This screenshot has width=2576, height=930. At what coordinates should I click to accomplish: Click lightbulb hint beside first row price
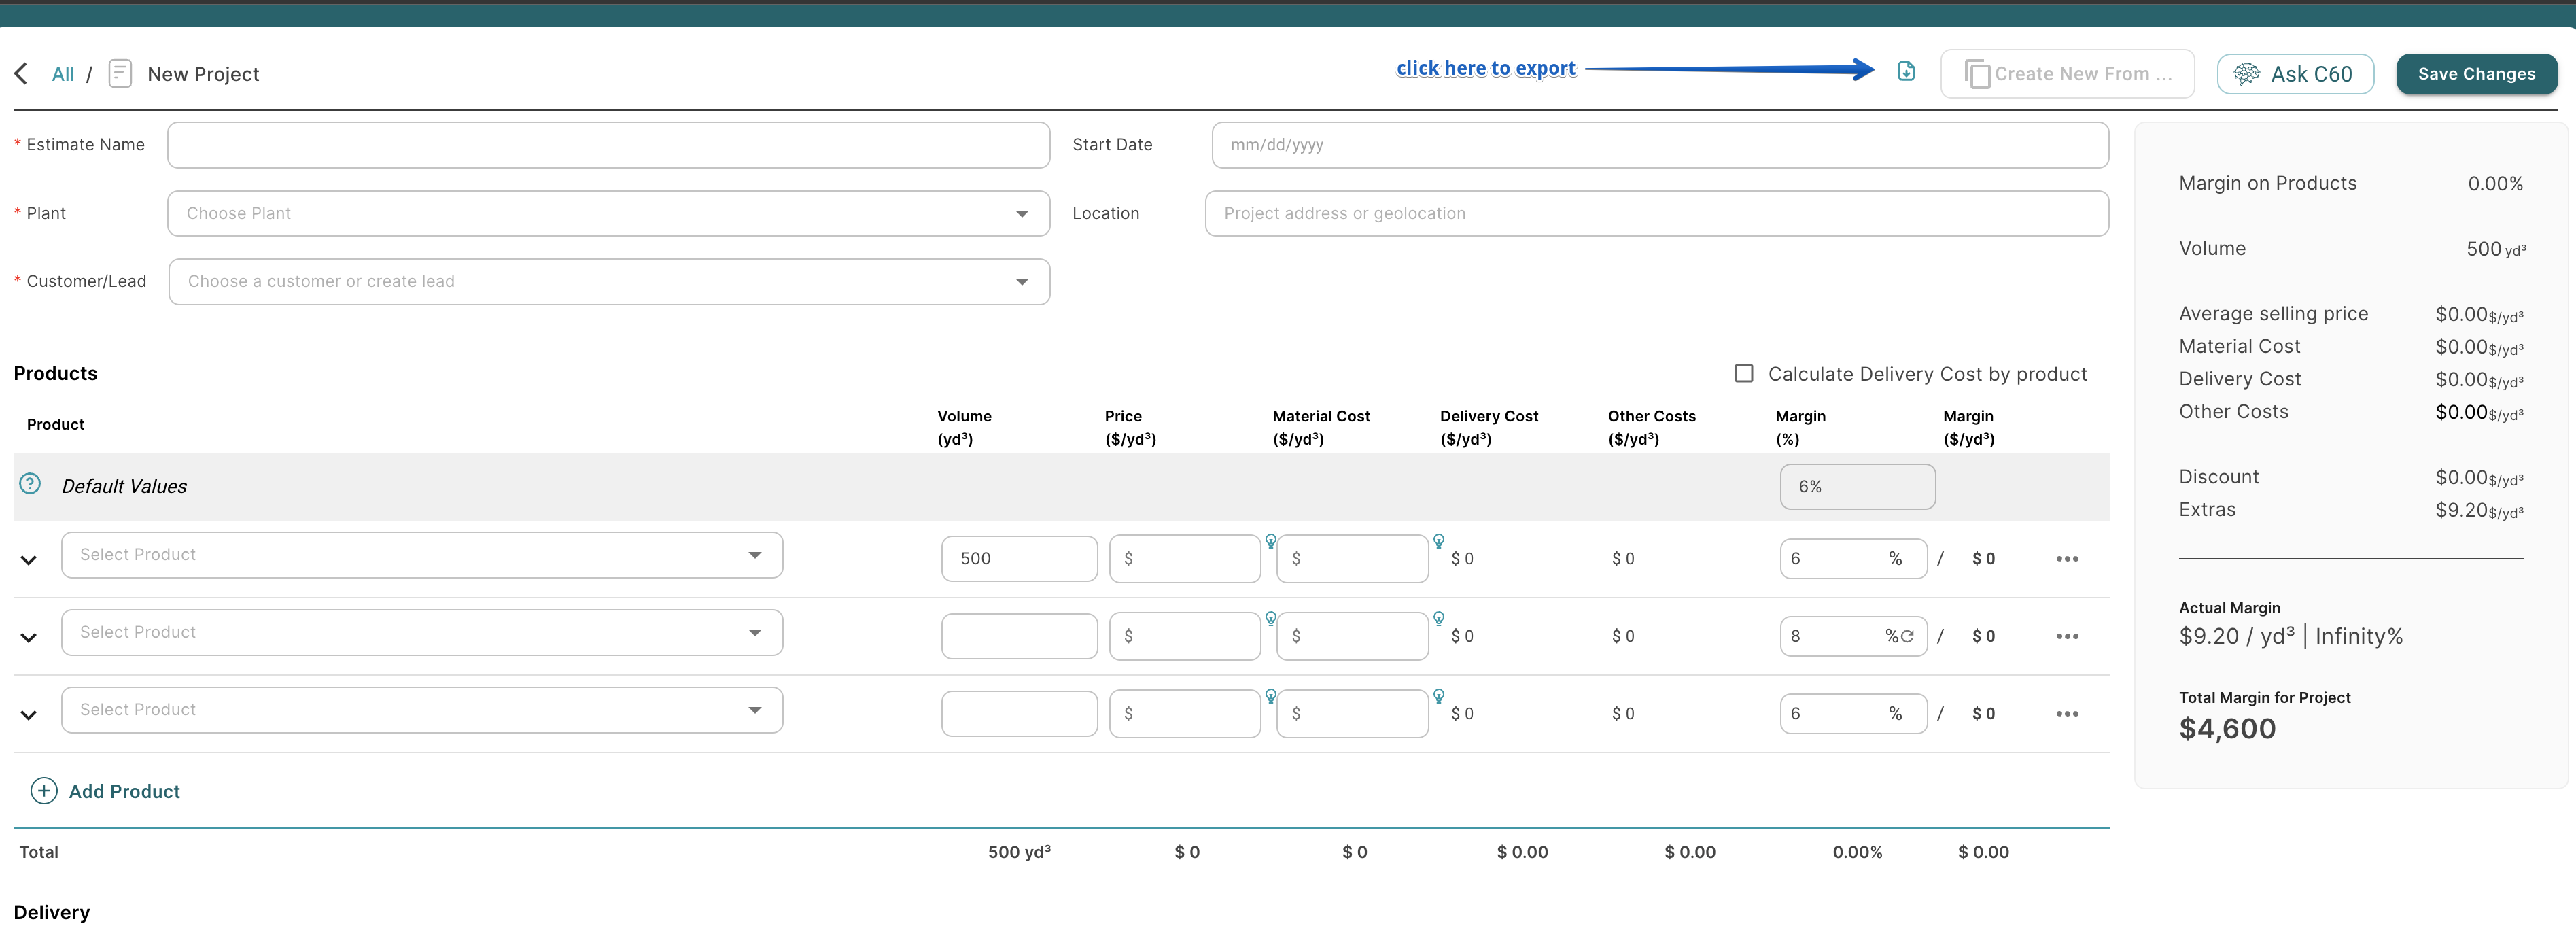[x=1270, y=541]
